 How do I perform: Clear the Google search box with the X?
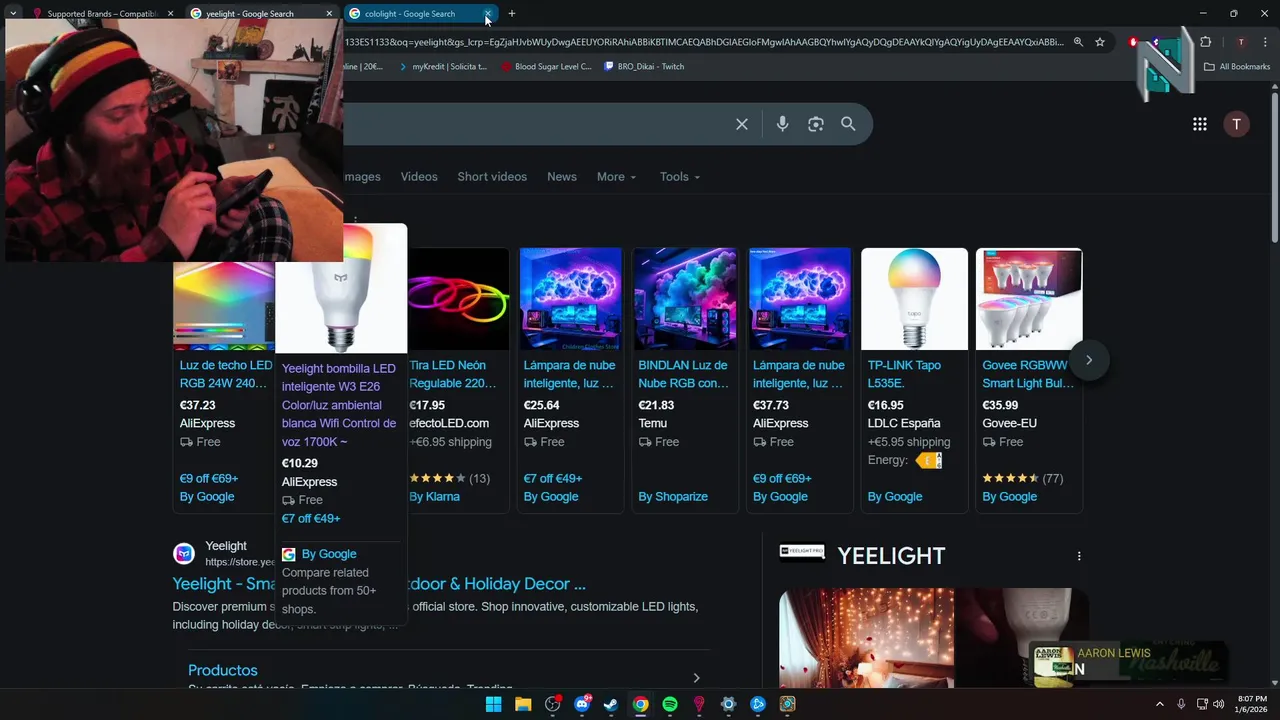point(742,124)
